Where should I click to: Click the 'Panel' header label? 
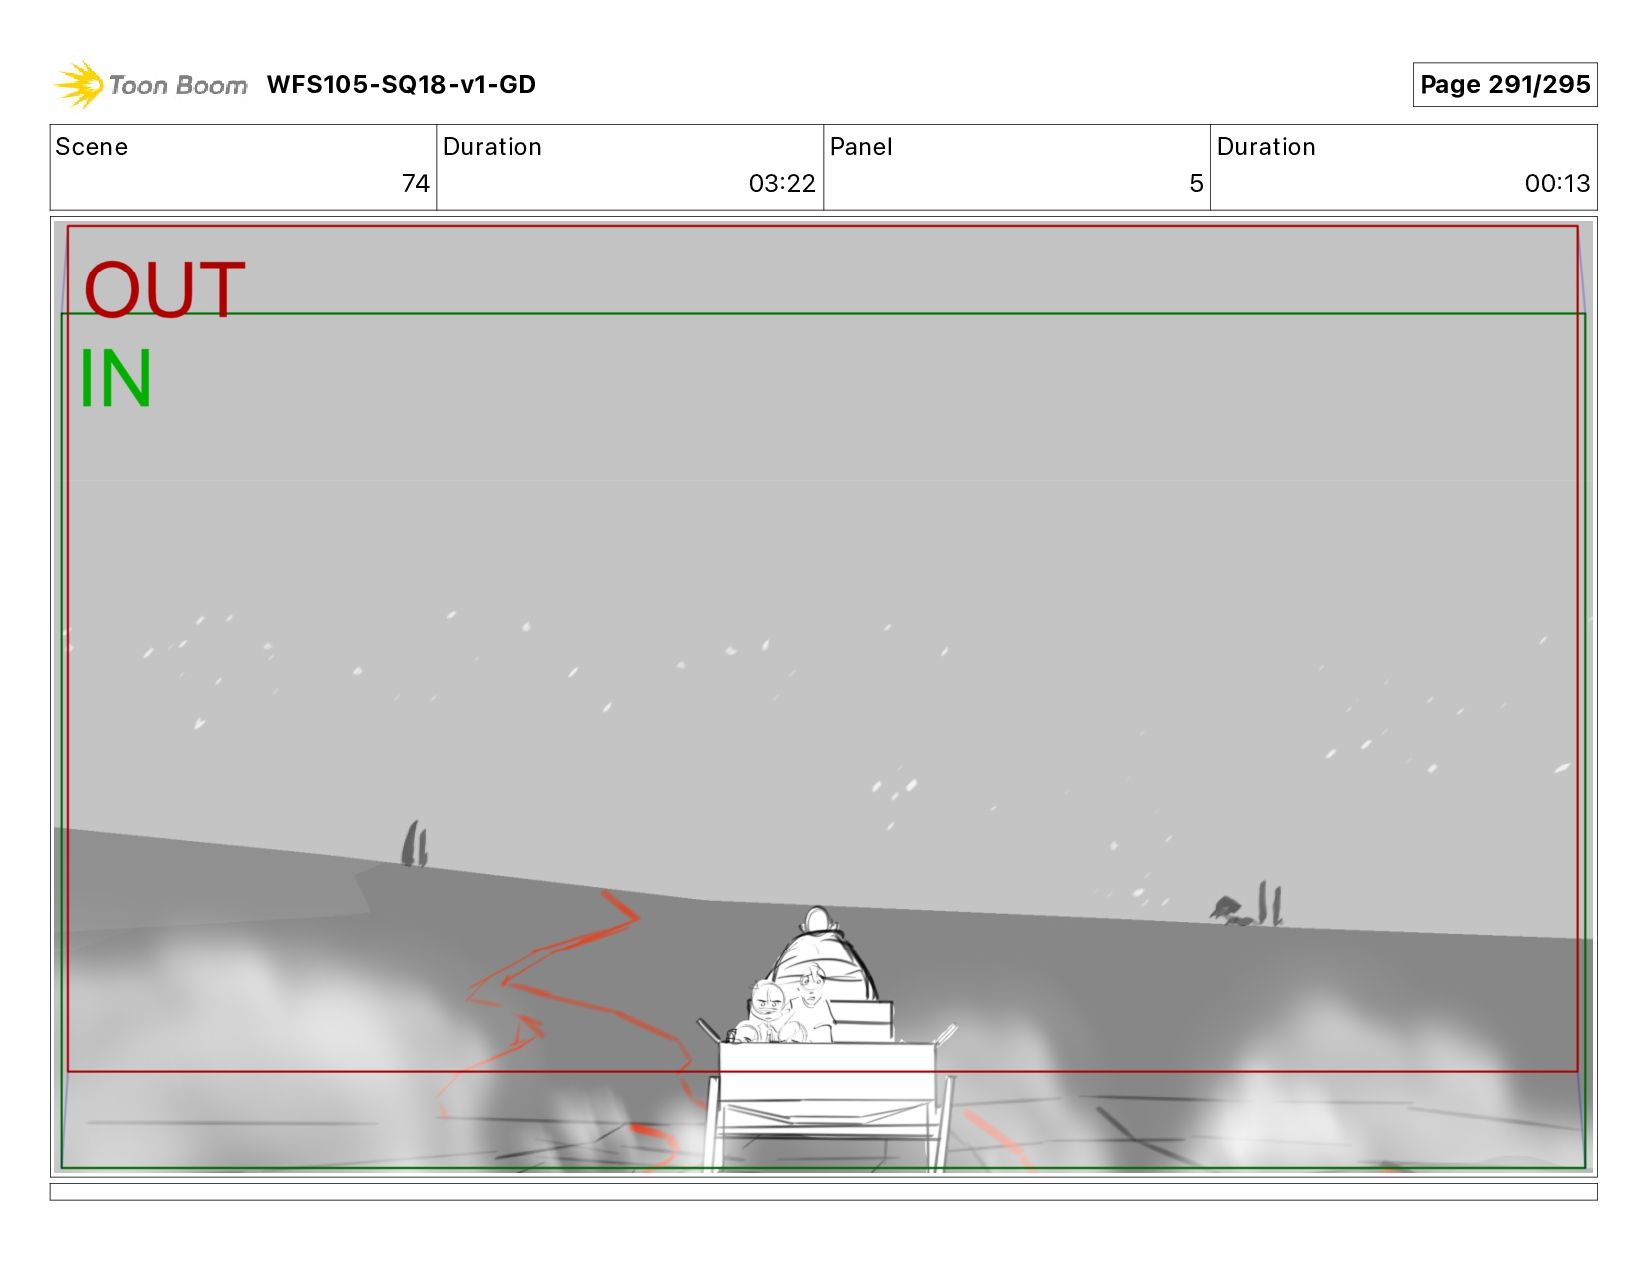tap(861, 147)
